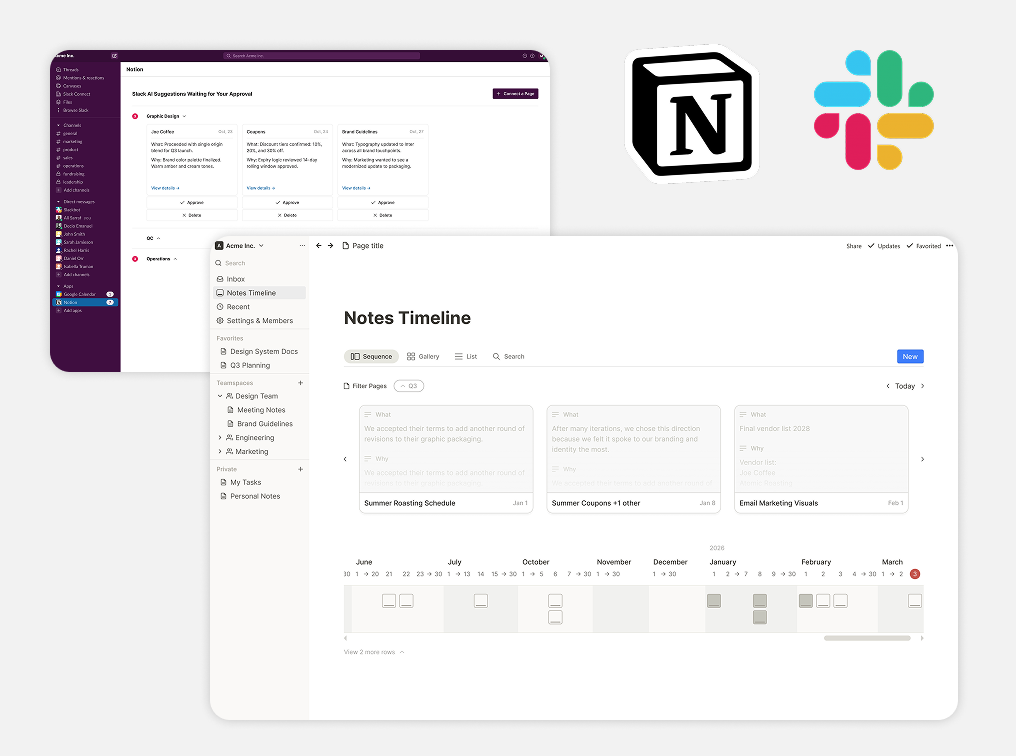Click the plus icon beside Teamspaces

point(301,383)
